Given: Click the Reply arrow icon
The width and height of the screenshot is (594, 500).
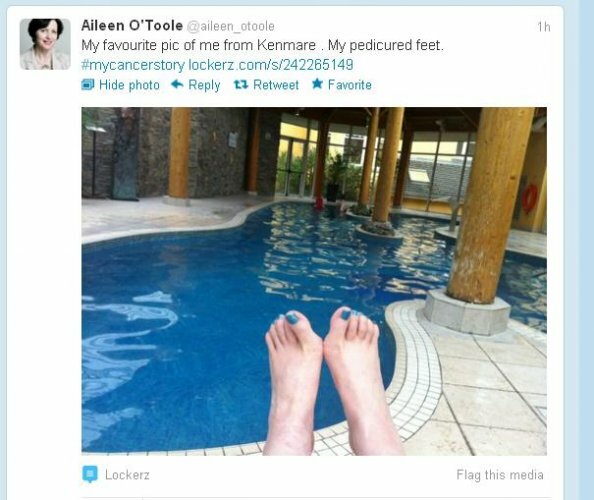Looking at the screenshot, I should coord(177,84).
